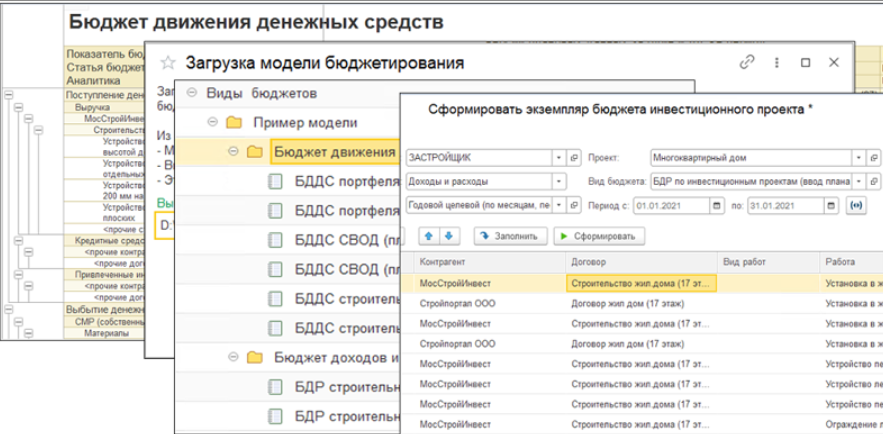Screen dimensions: 883x434
Task: Select the Бюджет движения tree row
Action: click(287, 152)
